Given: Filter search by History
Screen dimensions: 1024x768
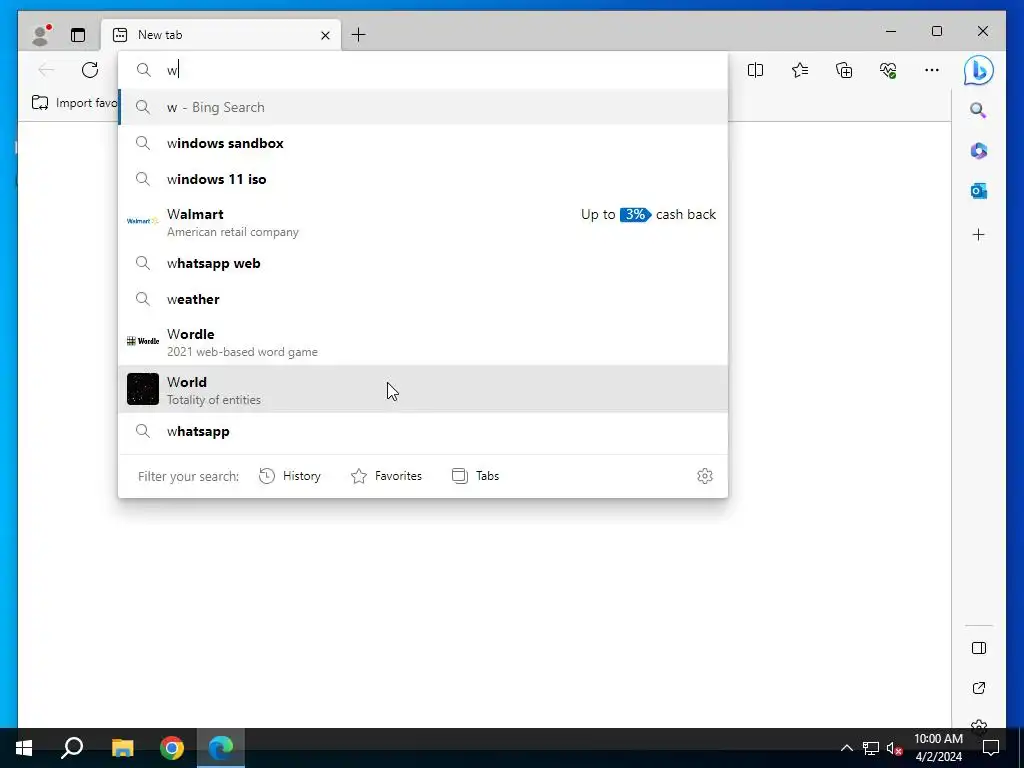Looking at the screenshot, I should pyautogui.click(x=290, y=476).
